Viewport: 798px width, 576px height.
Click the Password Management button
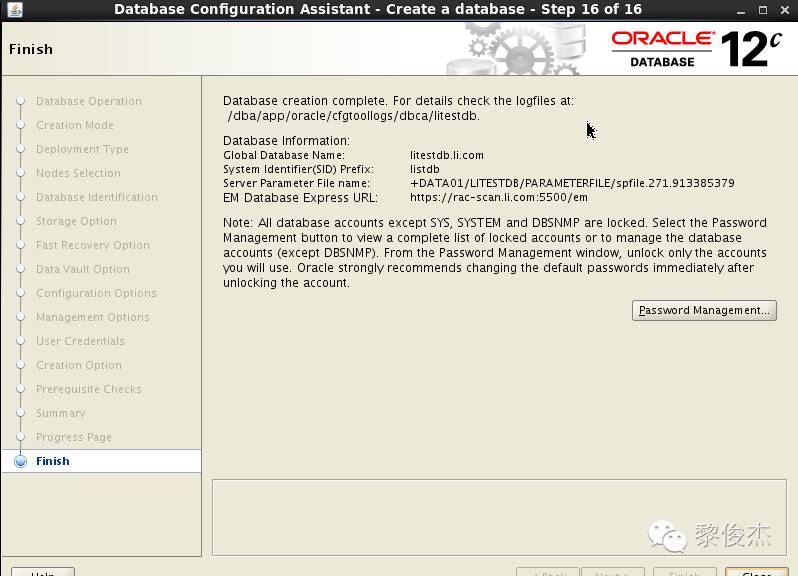pos(704,310)
